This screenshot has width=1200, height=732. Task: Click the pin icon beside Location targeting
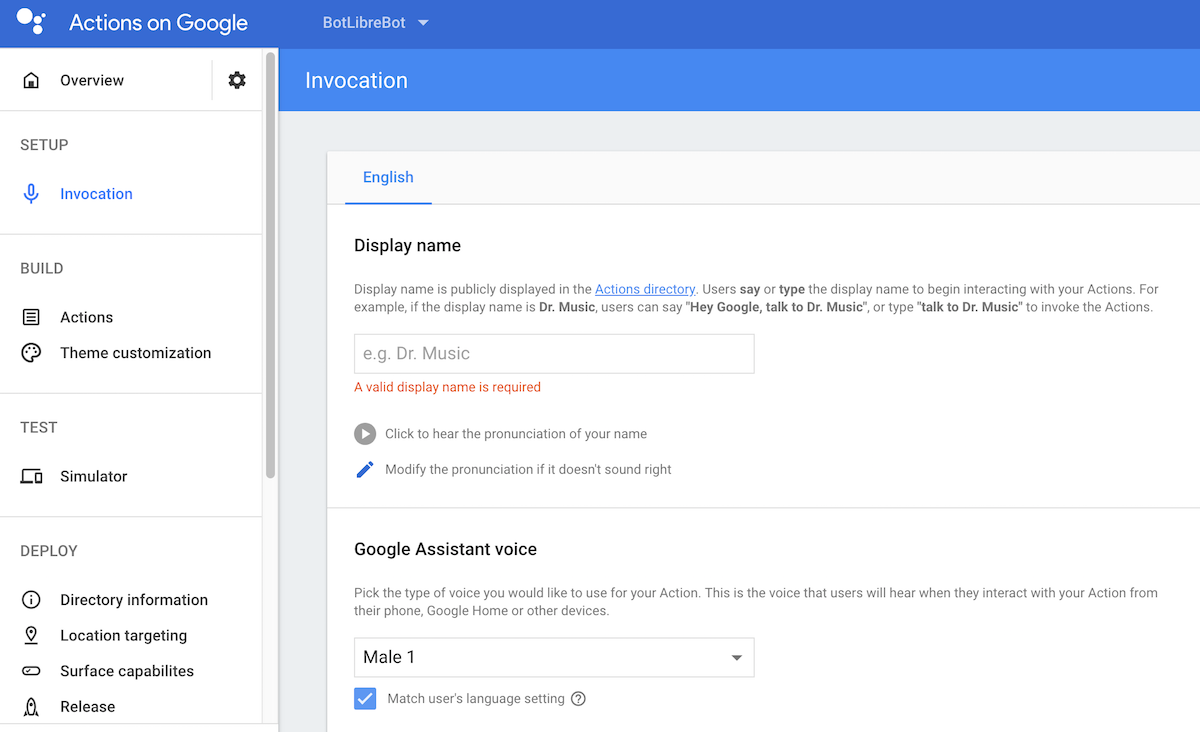tap(31, 635)
